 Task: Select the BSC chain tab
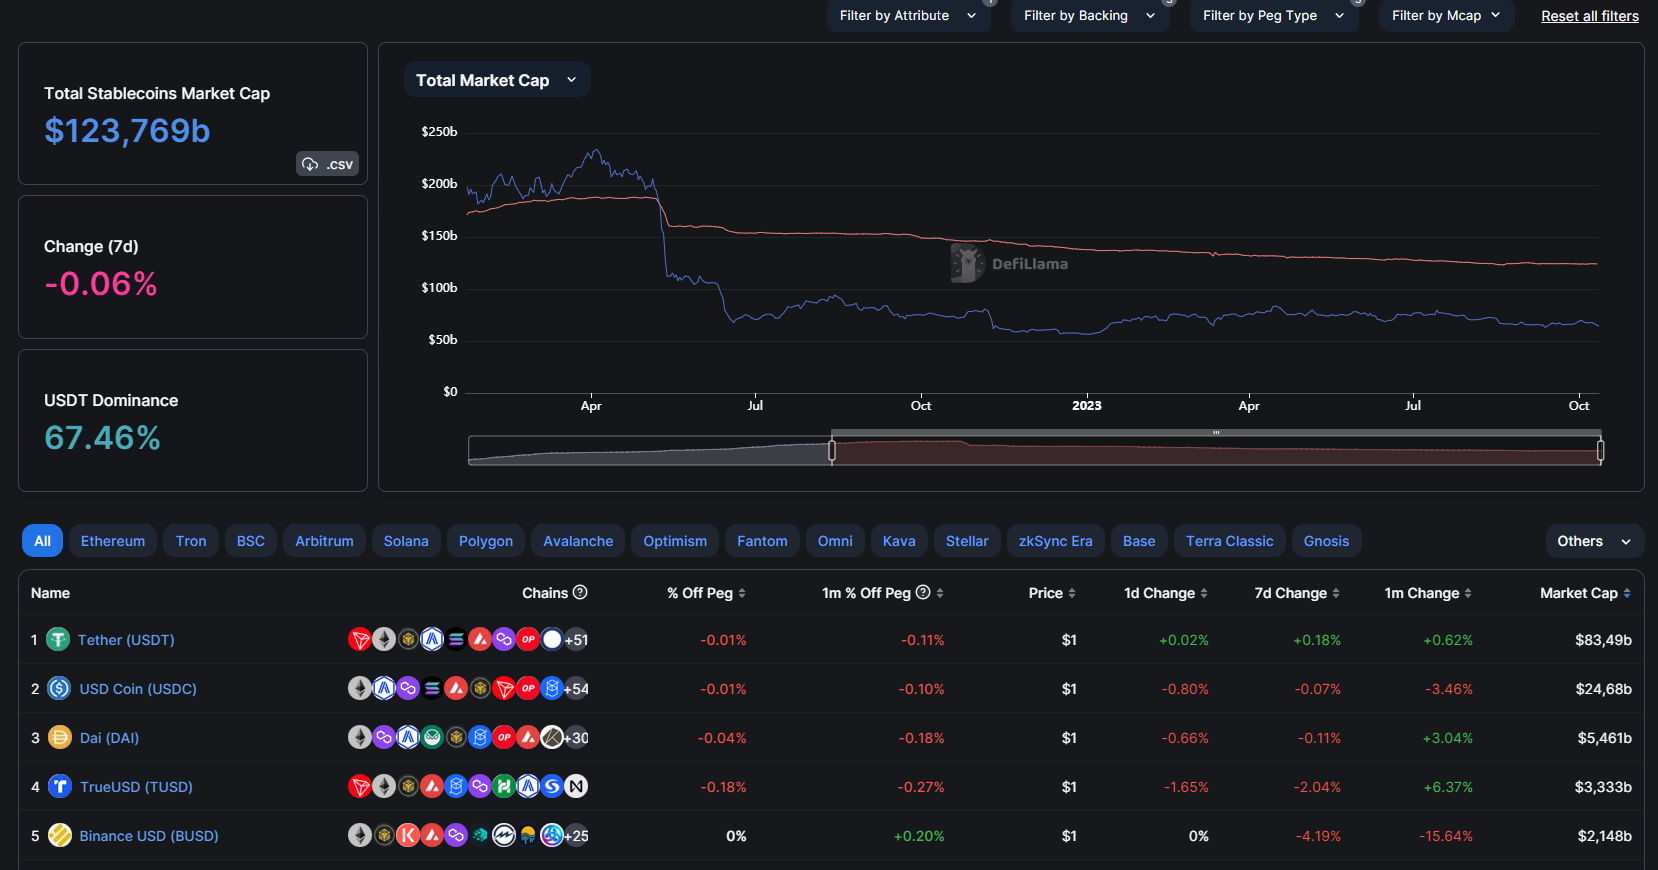tap(251, 541)
